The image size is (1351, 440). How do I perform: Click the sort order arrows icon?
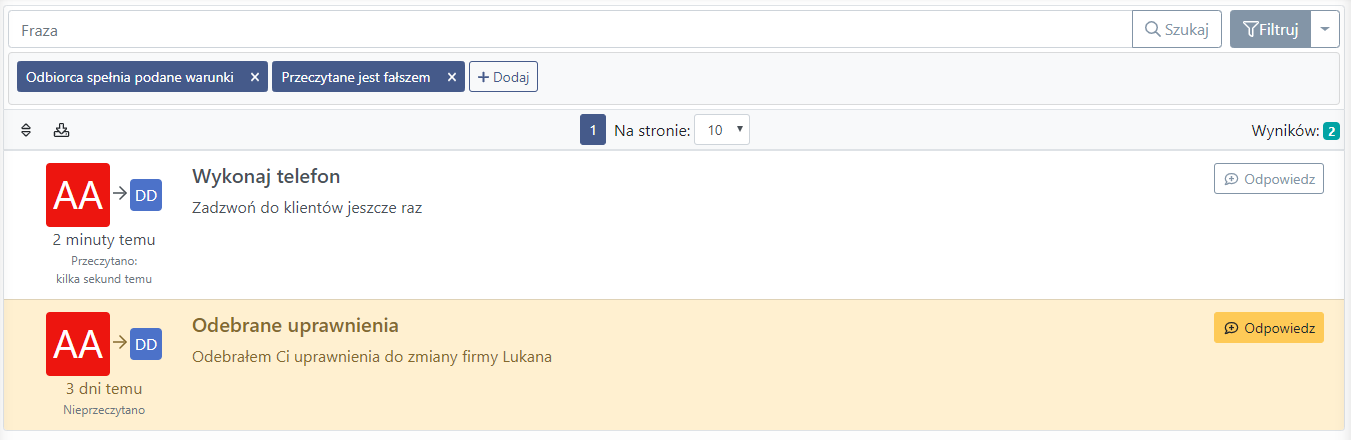(x=27, y=130)
